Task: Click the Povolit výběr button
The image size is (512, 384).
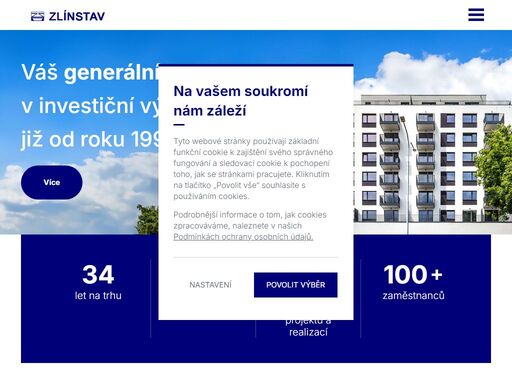Action: click(296, 285)
